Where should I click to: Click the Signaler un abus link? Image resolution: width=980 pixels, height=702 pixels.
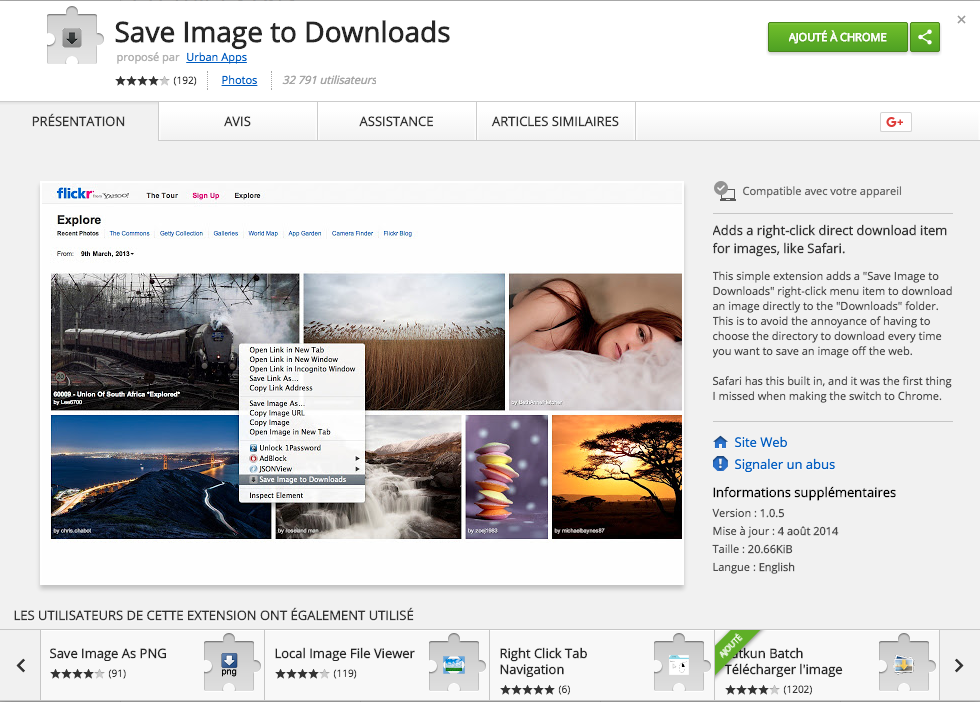(x=784, y=464)
